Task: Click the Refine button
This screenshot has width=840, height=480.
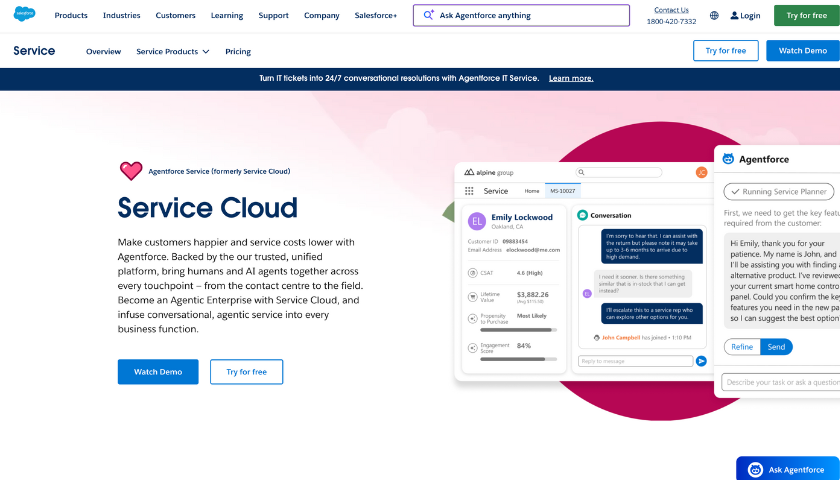Action: point(742,347)
